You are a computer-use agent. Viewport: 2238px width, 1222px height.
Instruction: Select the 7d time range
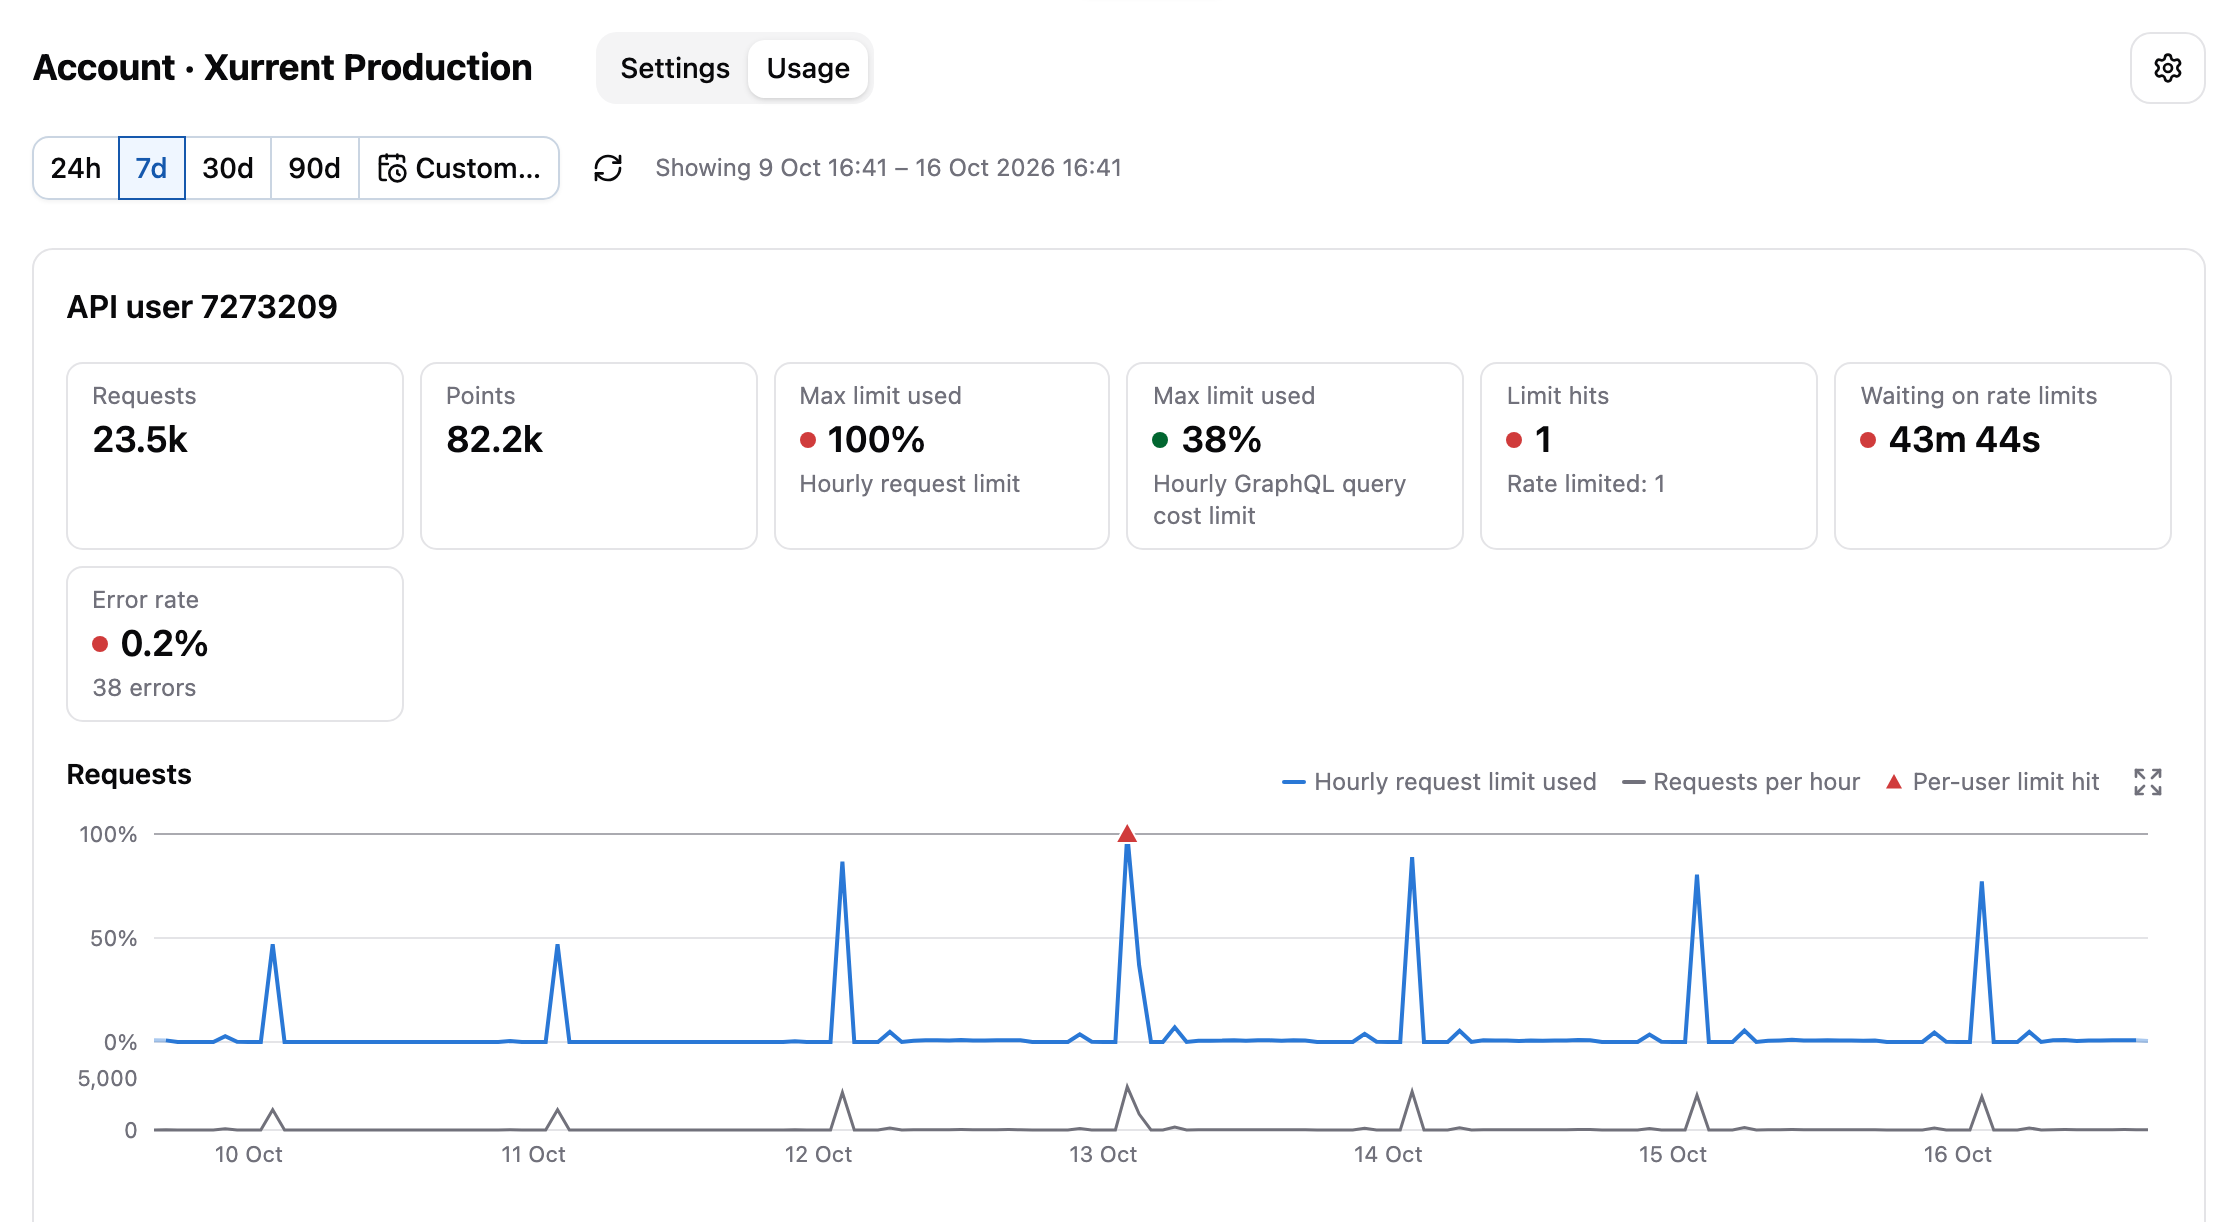[x=151, y=168]
